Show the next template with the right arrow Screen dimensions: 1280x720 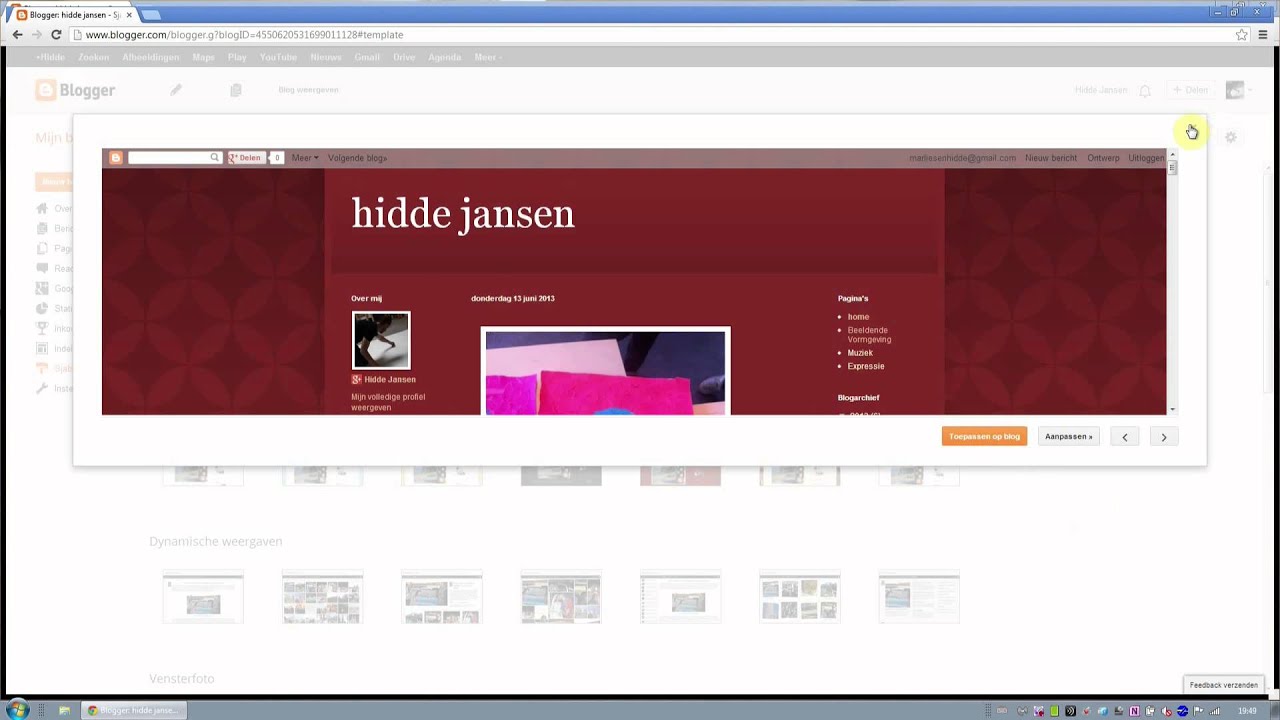[1164, 437]
